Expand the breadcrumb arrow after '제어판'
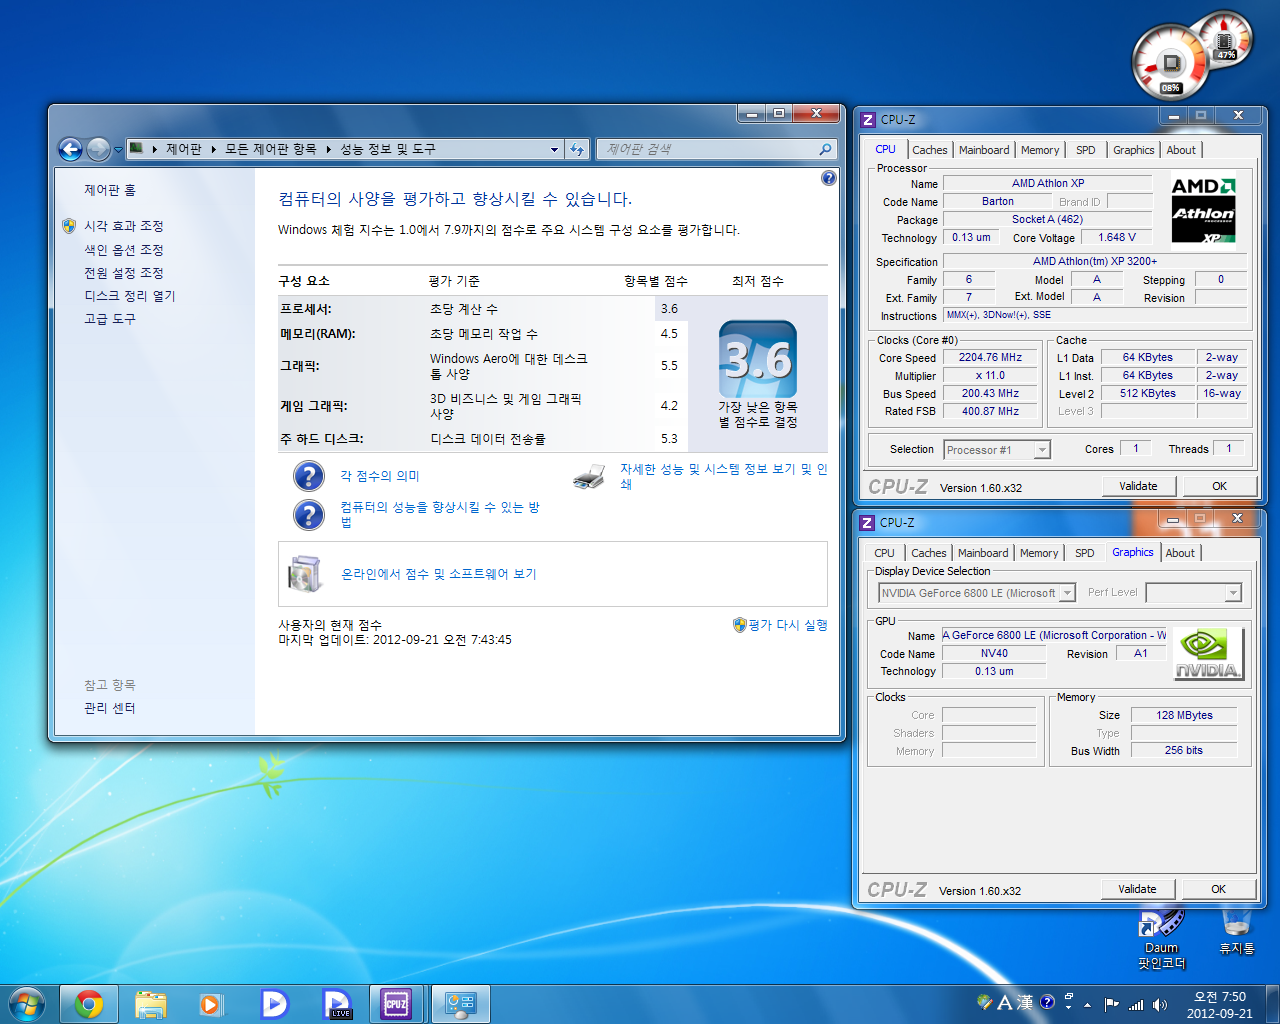This screenshot has width=1280, height=1024. tap(213, 149)
